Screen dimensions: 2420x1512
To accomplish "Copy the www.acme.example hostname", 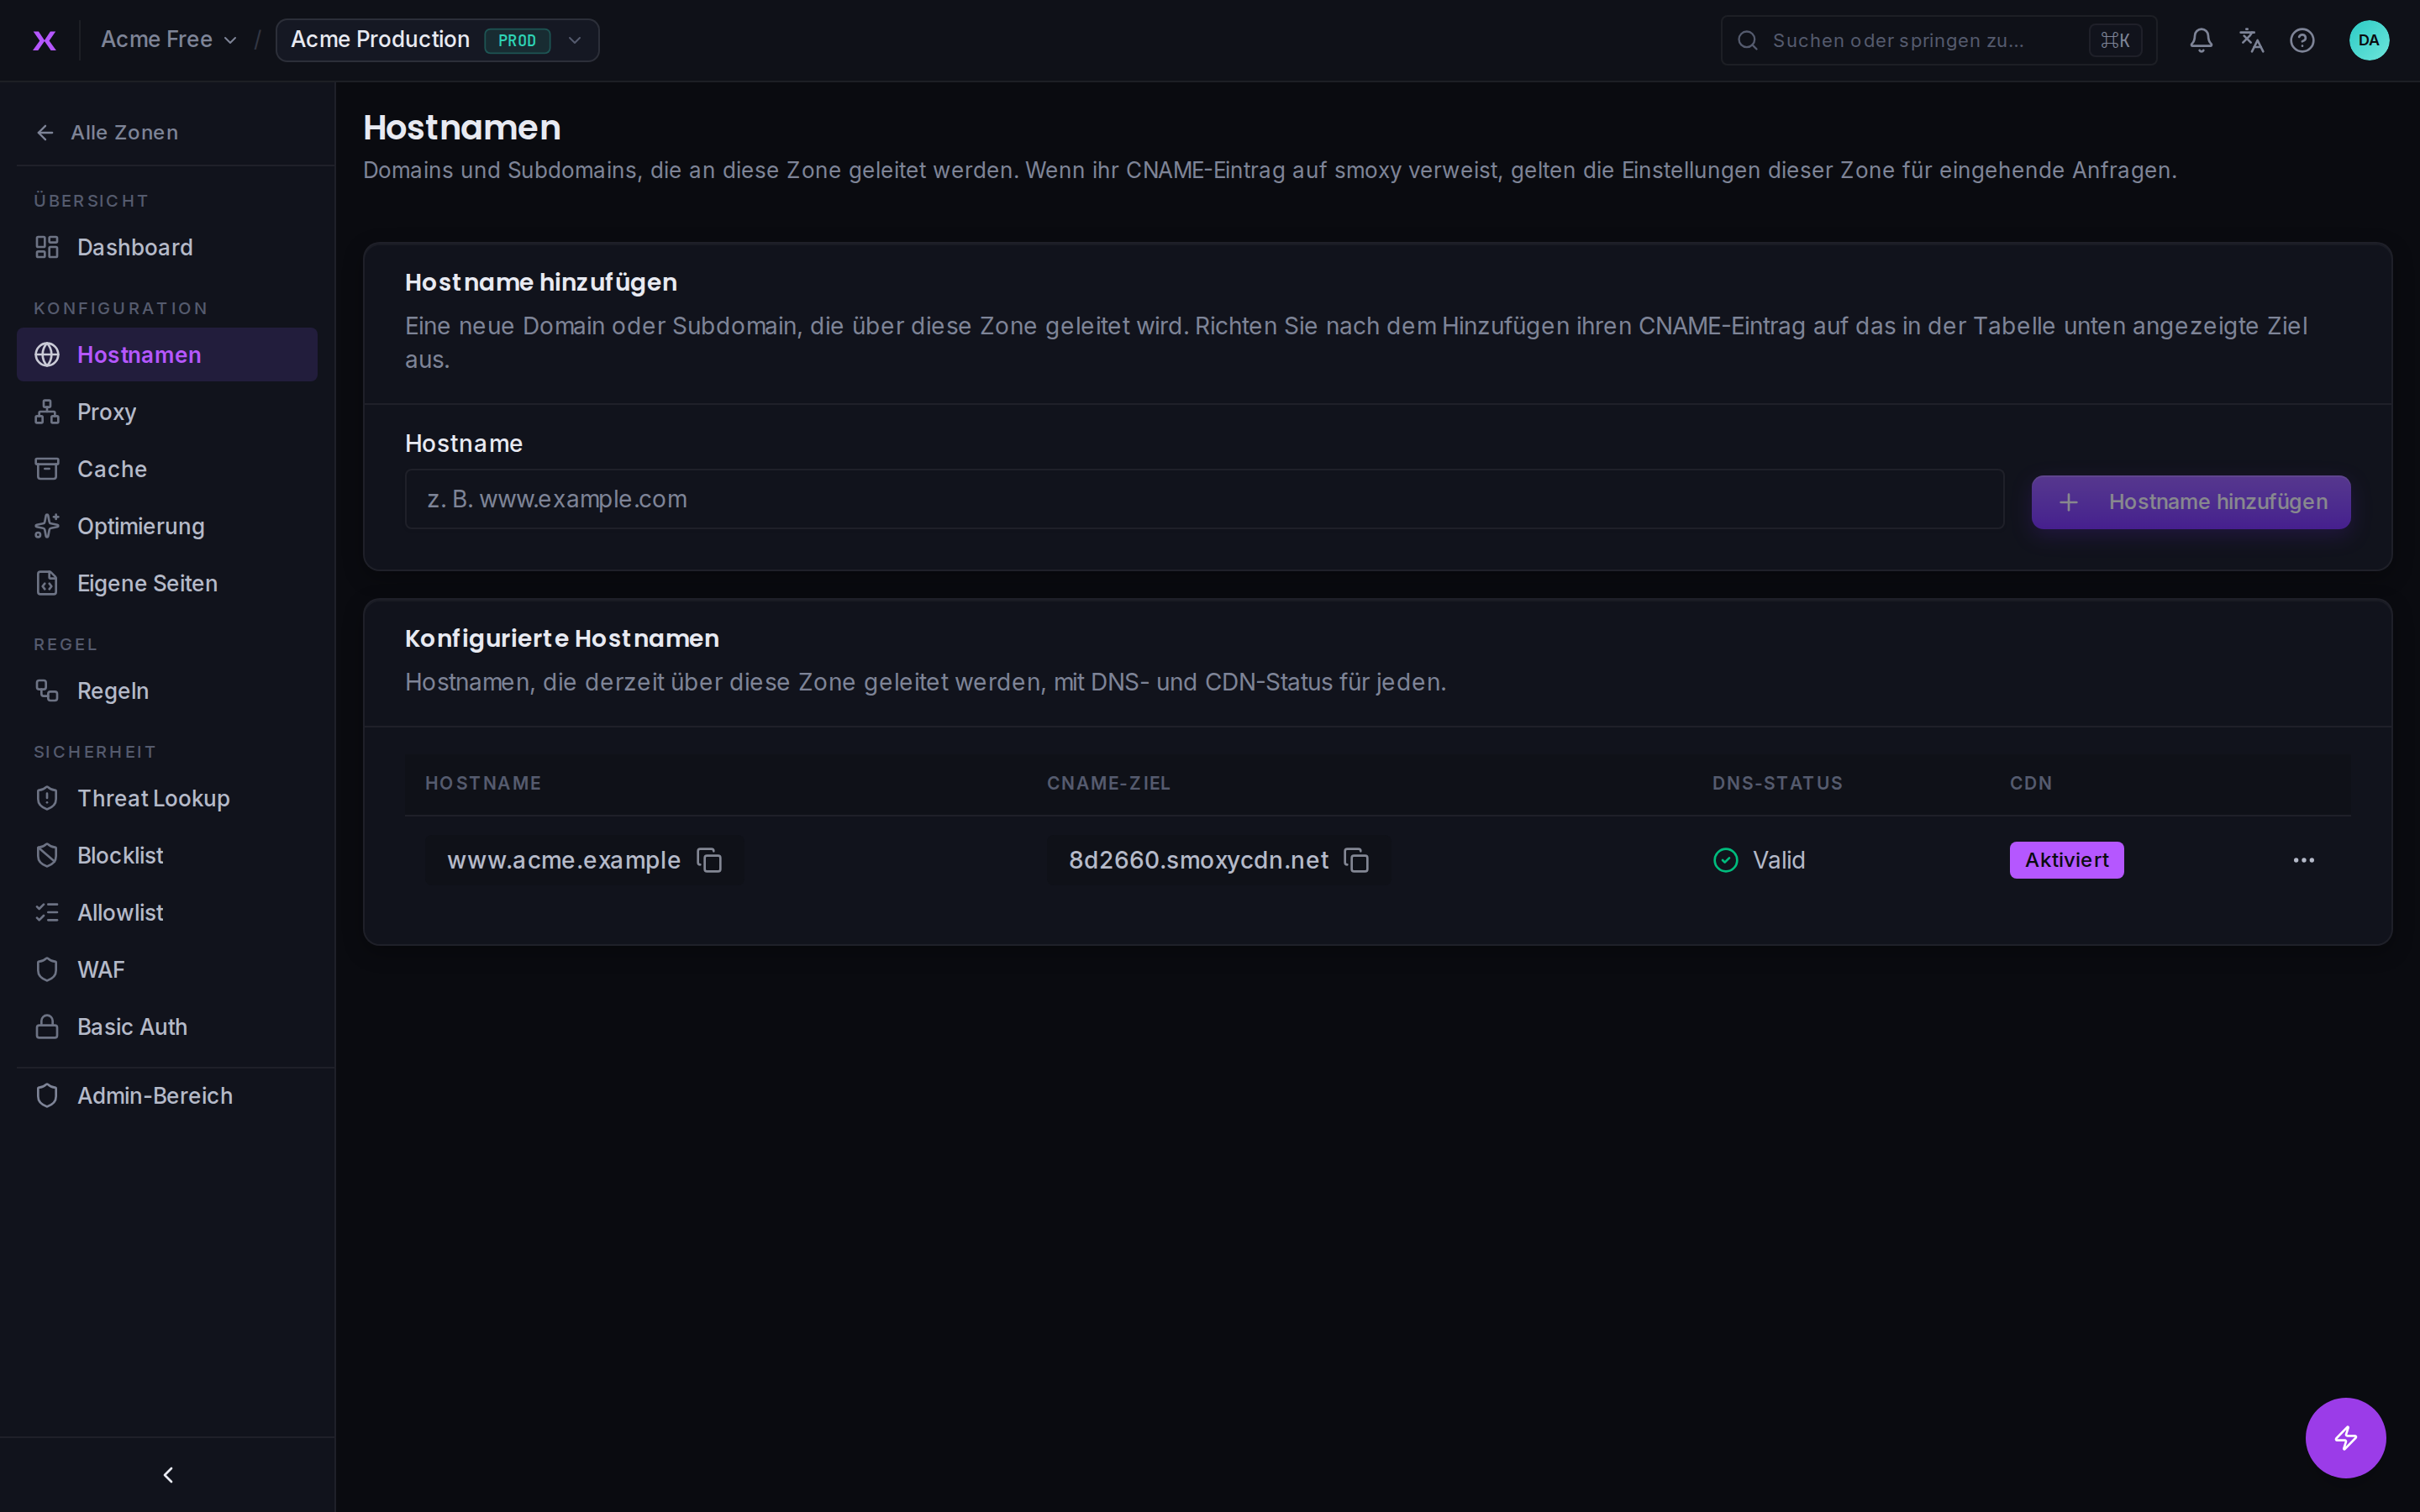I will (x=709, y=860).
